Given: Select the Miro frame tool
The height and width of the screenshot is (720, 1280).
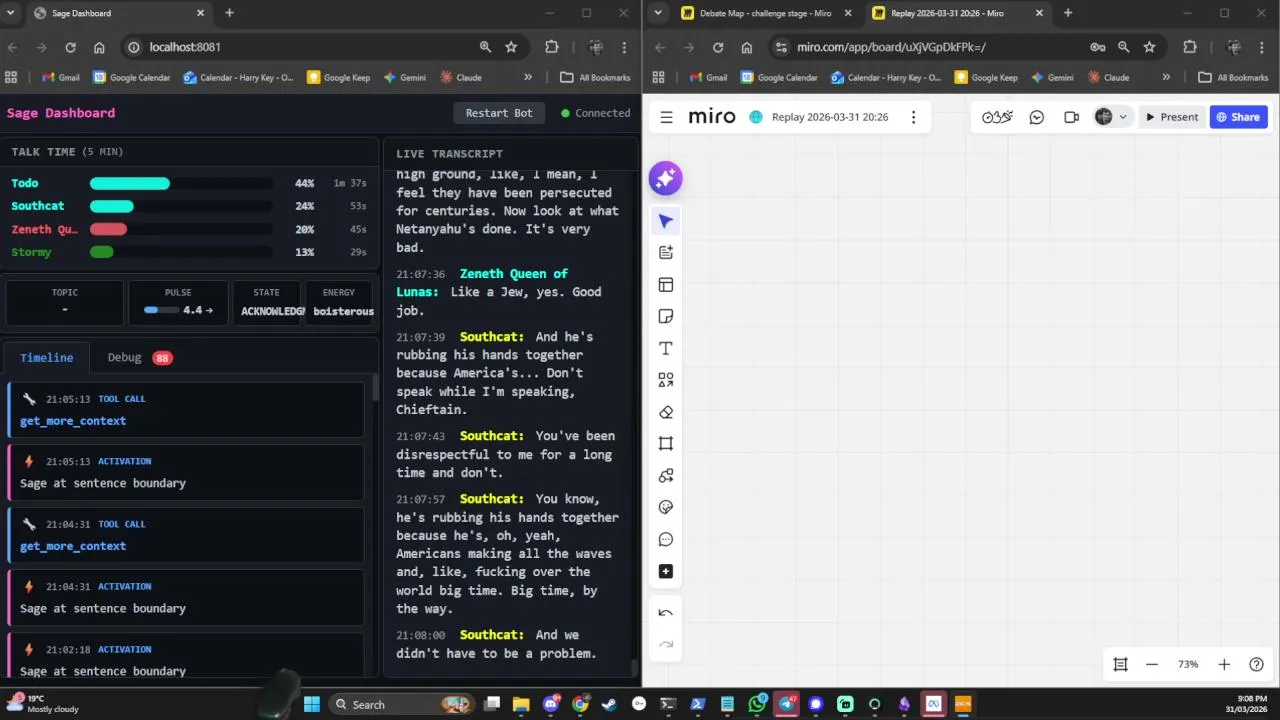Looking at the screenshot, I should [666, 444].
